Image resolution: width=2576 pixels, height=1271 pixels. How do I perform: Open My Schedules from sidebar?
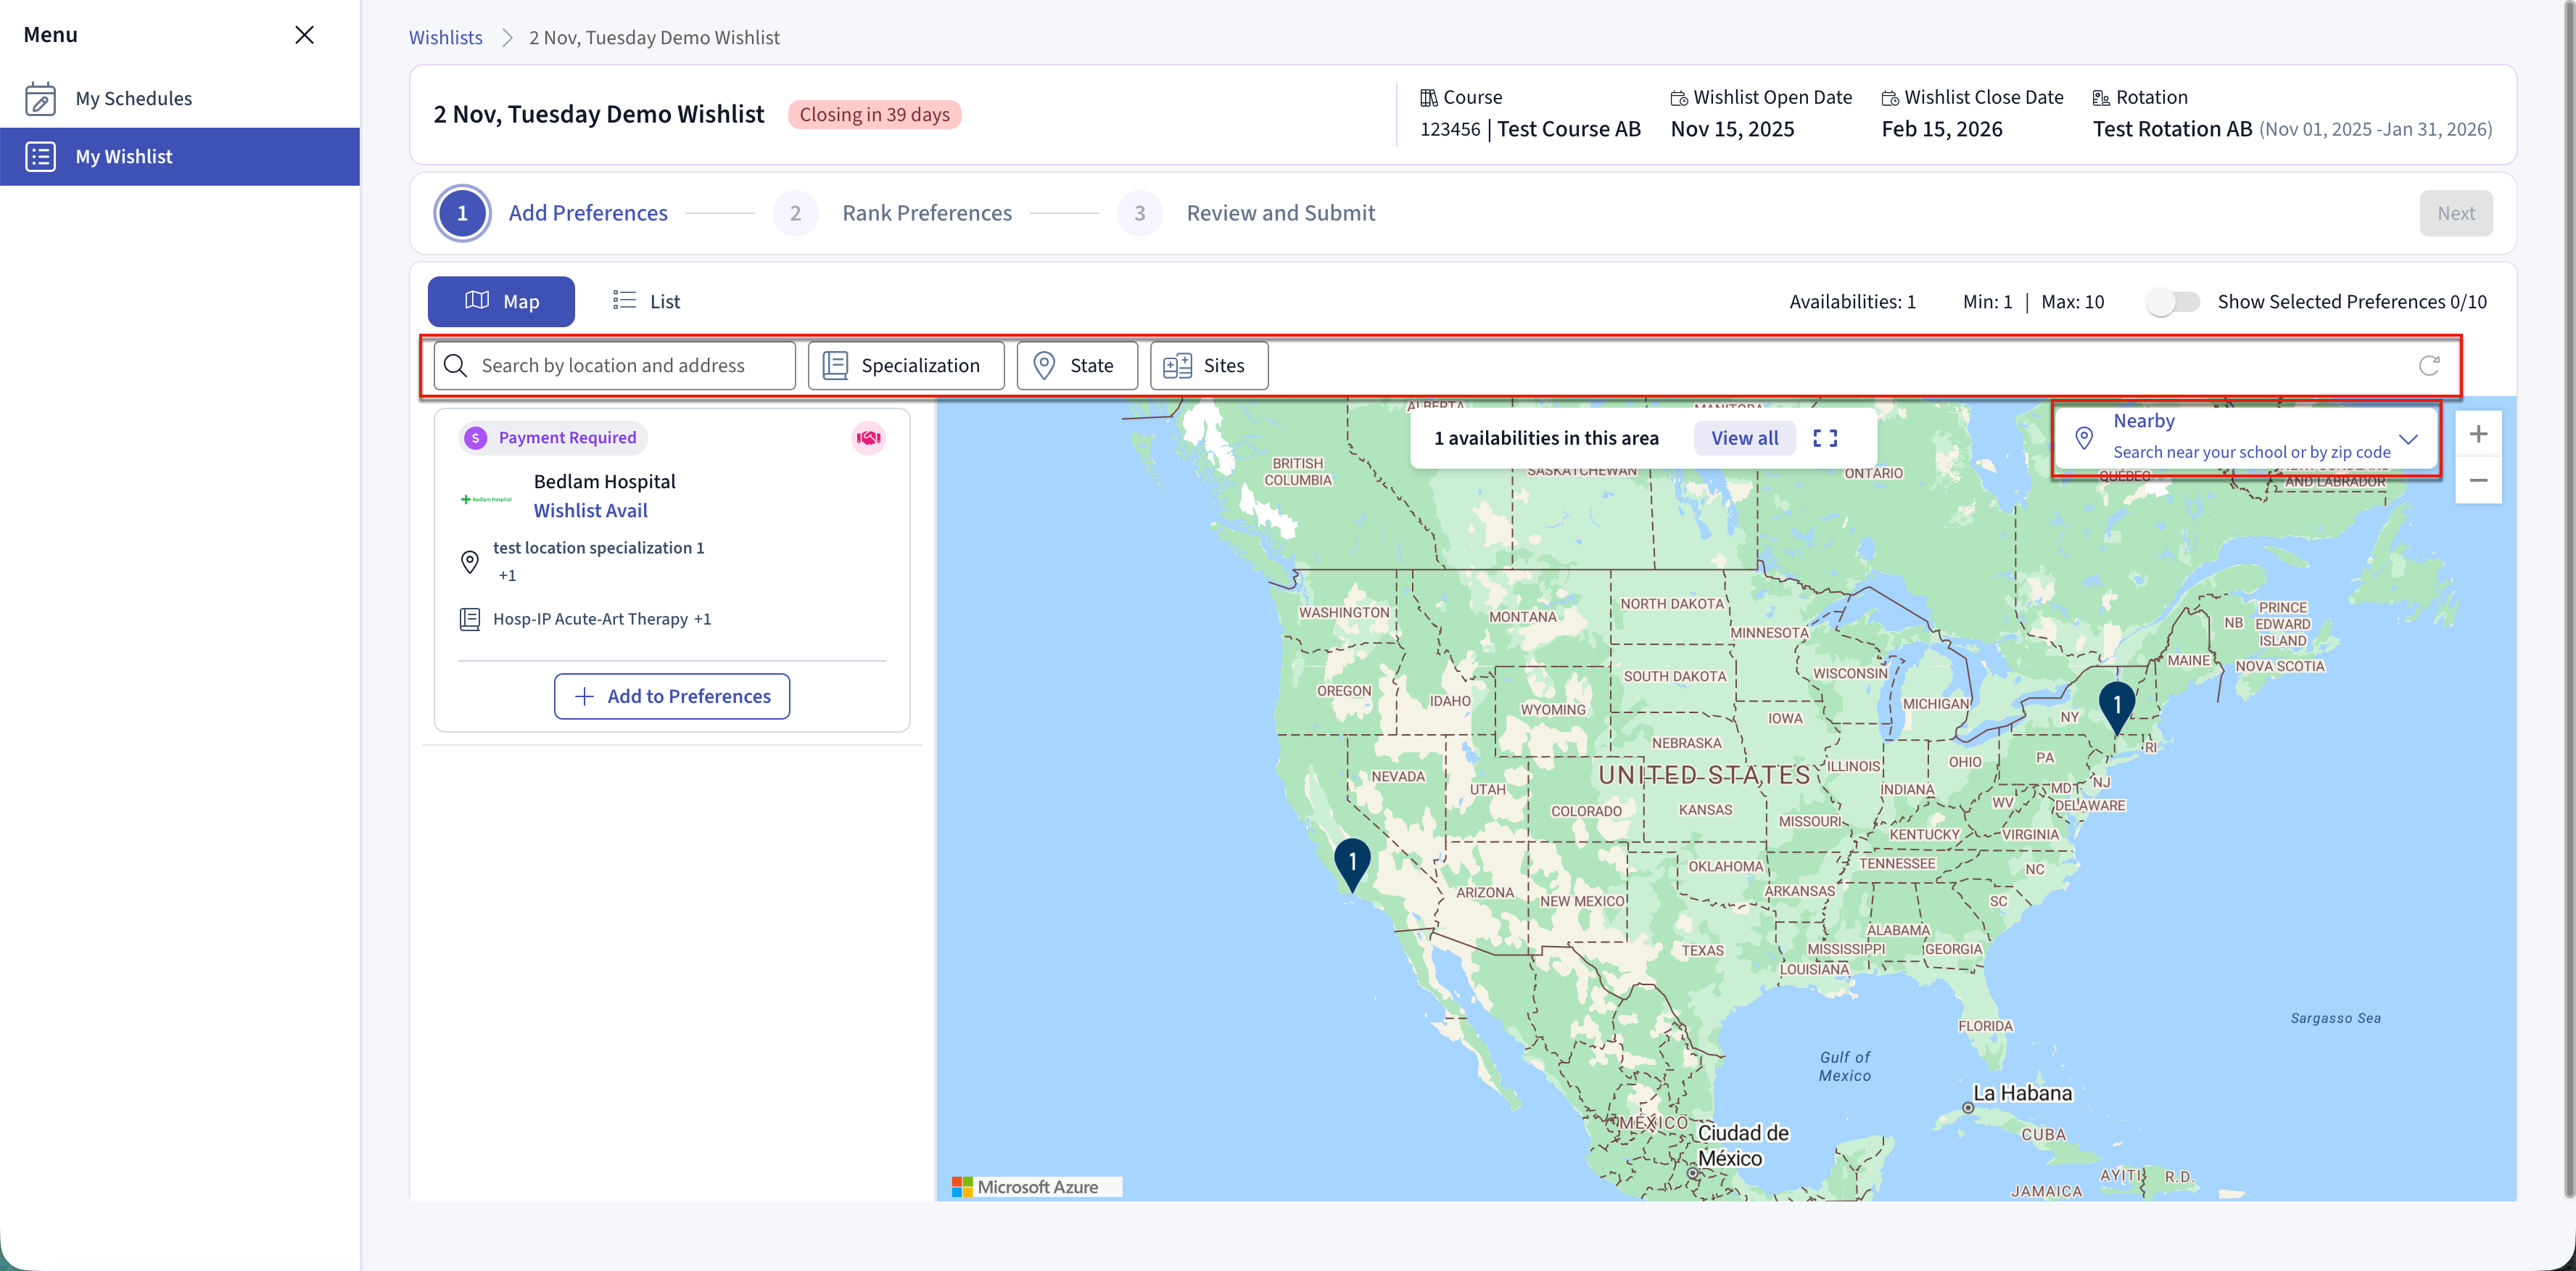click(133, 98)
